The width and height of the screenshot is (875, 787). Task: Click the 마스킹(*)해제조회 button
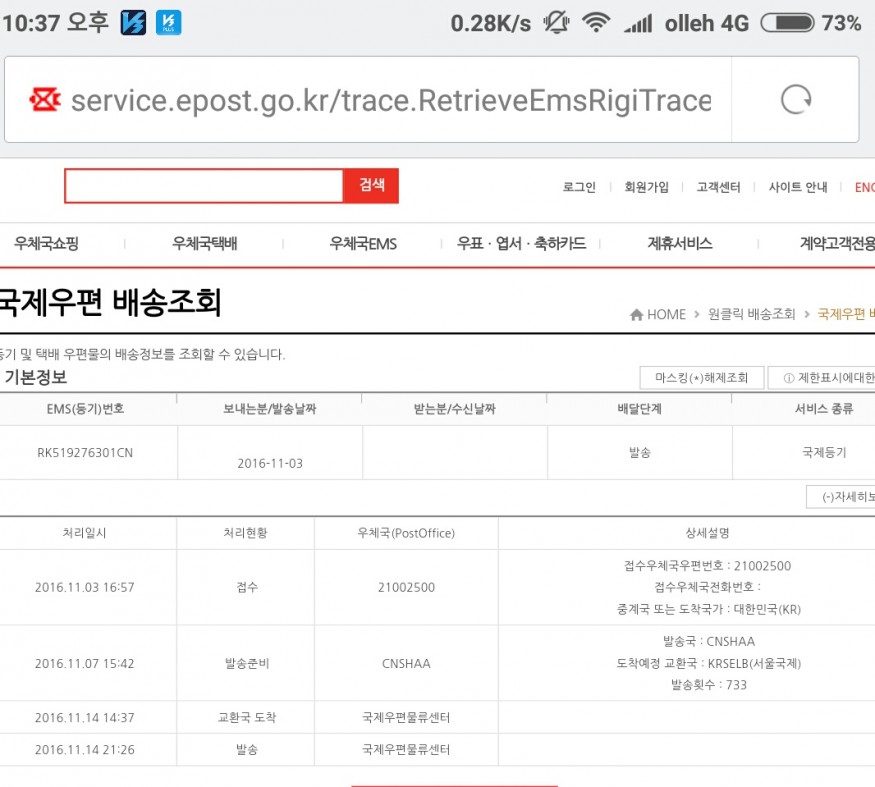click(701, 378)
